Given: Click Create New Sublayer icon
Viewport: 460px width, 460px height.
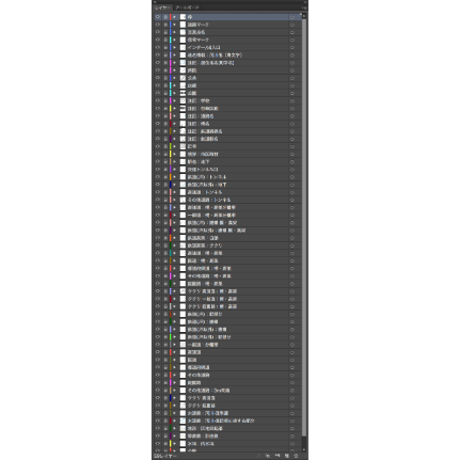Looking at the screenshot, I should click(x=277, y=455).
